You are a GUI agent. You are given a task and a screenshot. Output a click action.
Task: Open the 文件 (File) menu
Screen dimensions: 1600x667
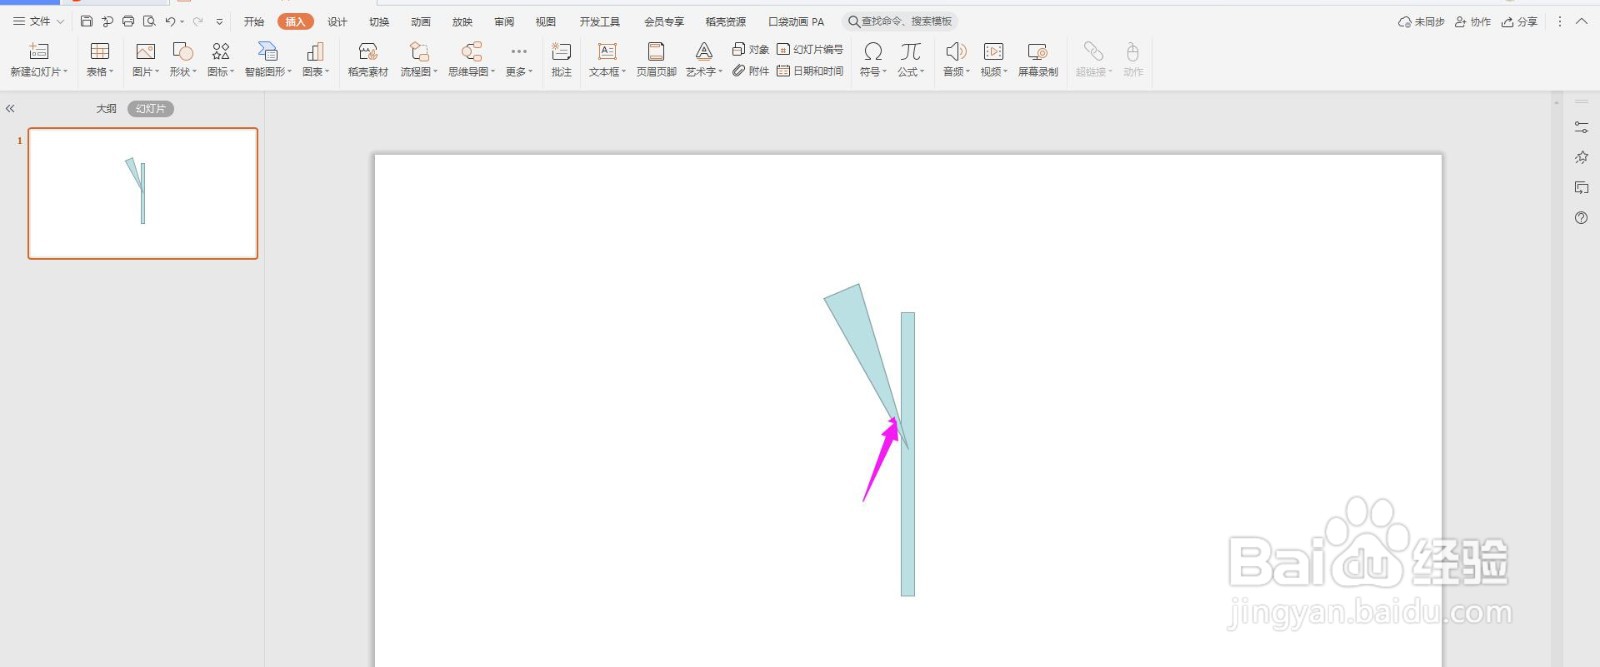point(39,21)
